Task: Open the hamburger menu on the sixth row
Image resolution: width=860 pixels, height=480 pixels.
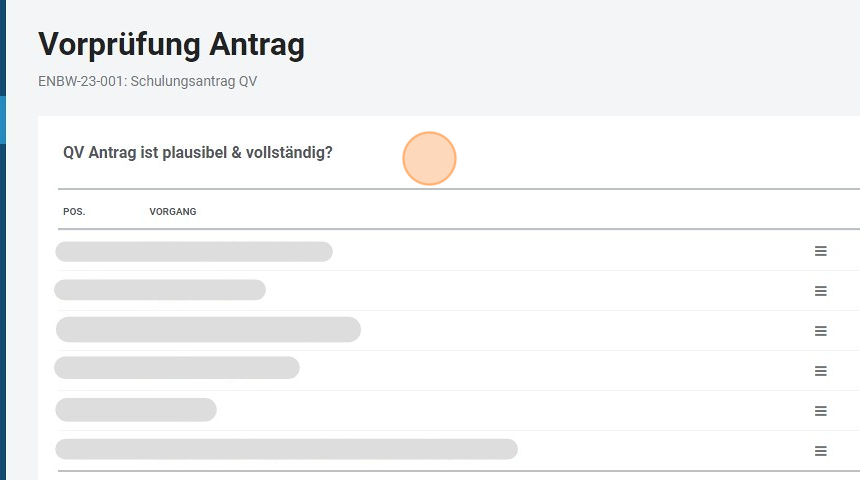Action: coord(820,451)
